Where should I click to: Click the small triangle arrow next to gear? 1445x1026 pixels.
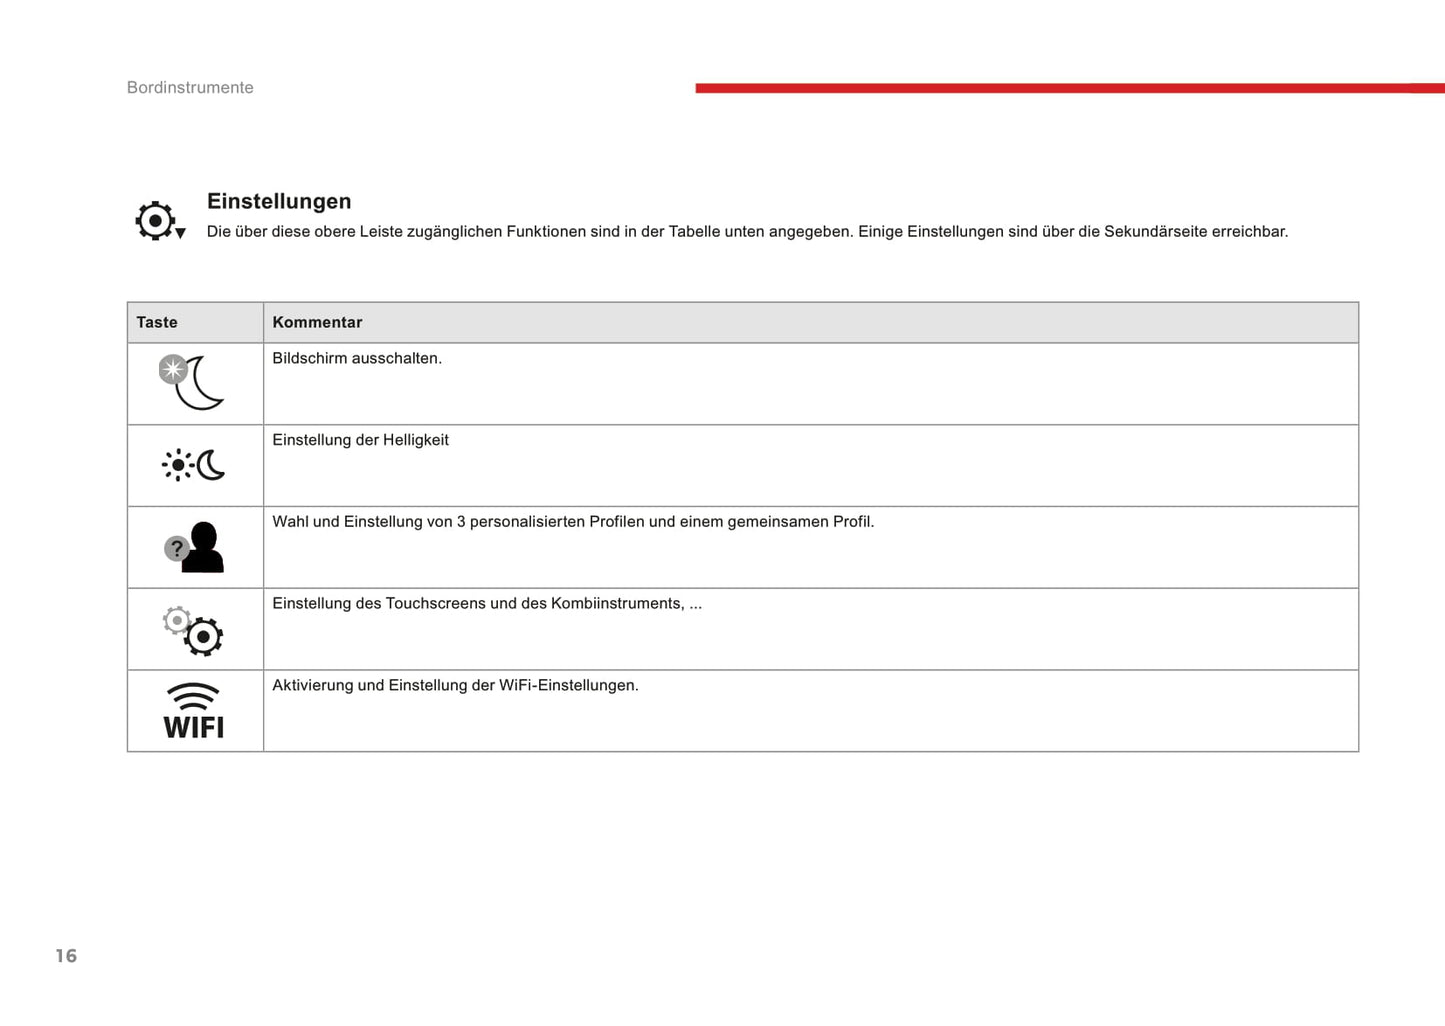181,233
